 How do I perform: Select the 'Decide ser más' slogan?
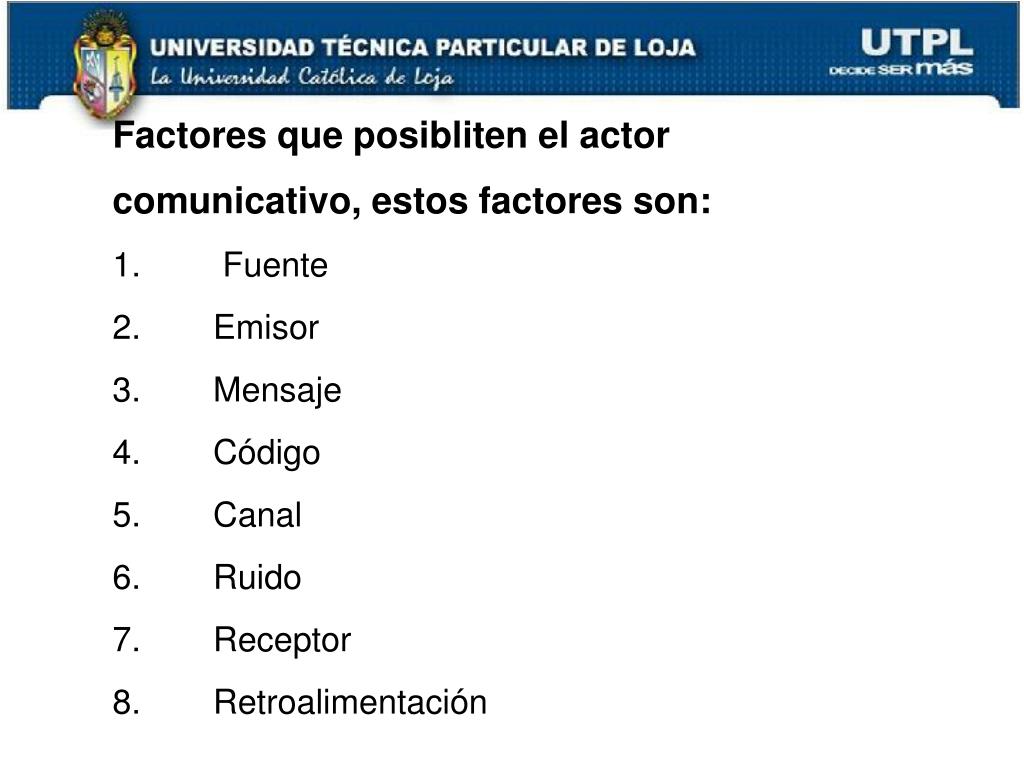pos(901,69)
